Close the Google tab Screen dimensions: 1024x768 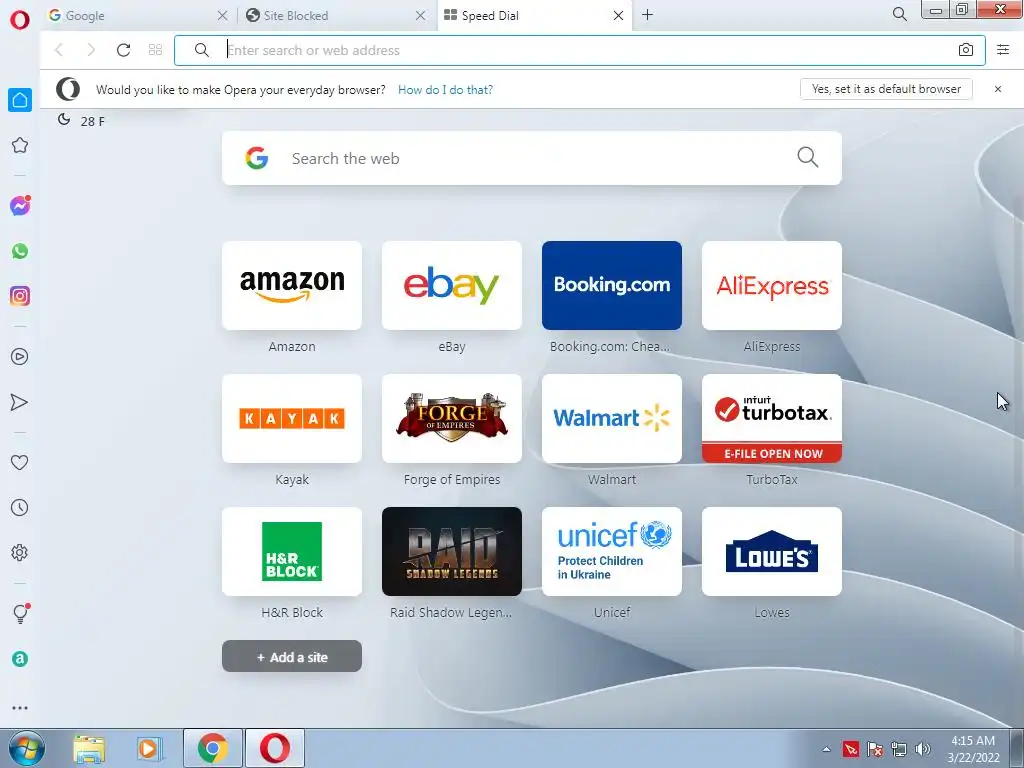222,16
